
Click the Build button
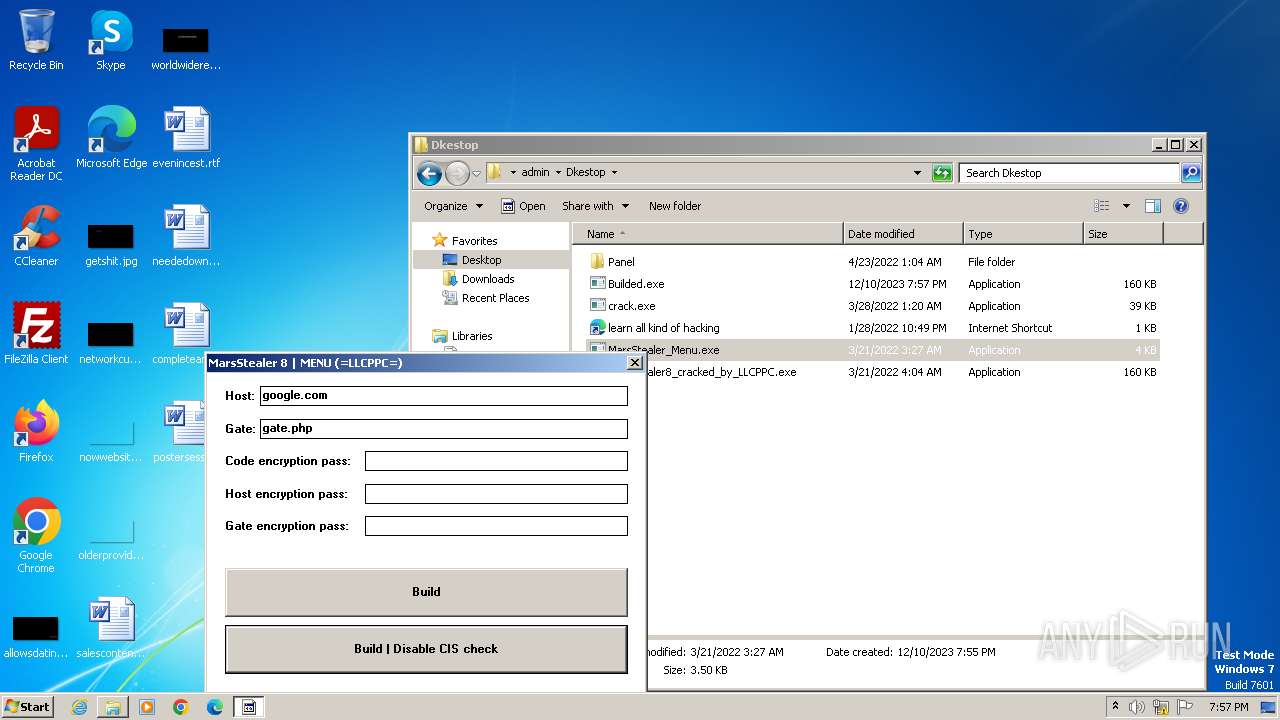tap(426, 592)
